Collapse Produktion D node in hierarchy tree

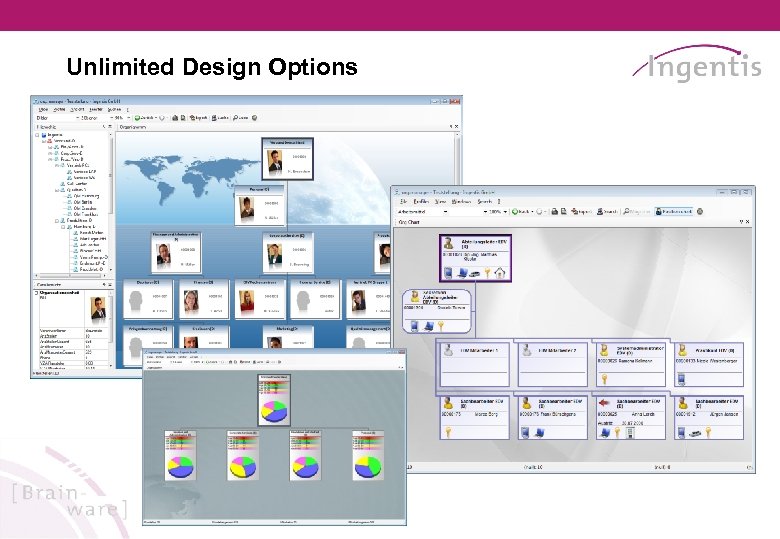(x=57, y=220)
